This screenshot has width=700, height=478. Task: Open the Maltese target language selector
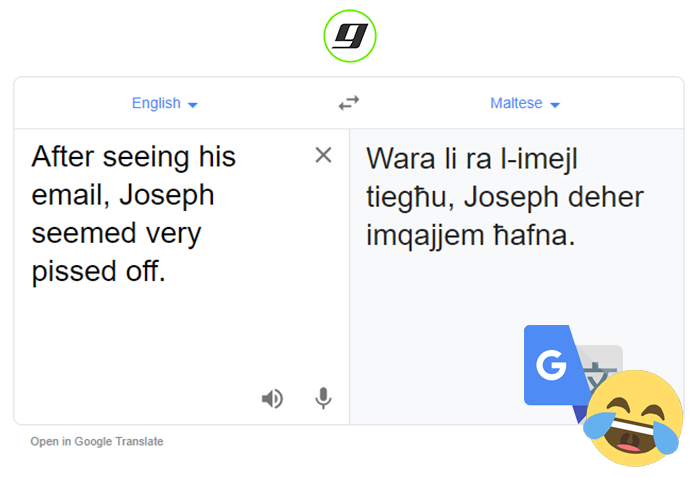[x=525, y=104]
